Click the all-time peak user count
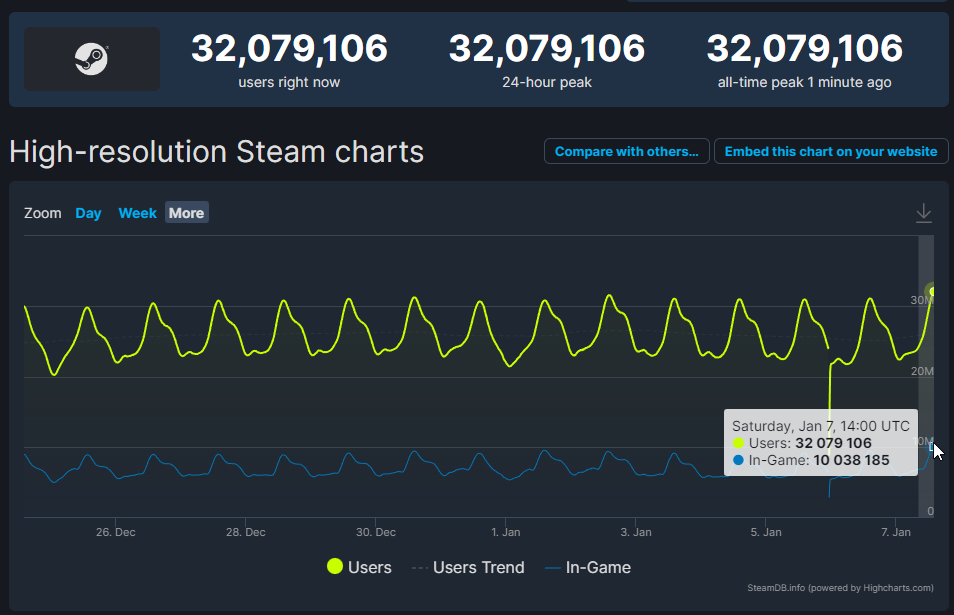This screenshot has height=615, width=954. pos(804,48)
